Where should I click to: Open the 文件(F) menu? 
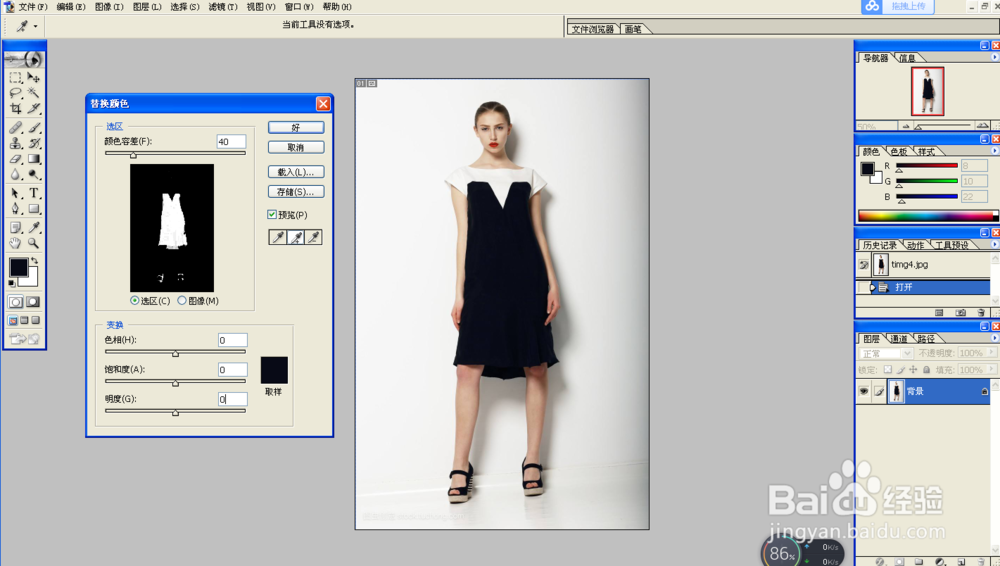[x=33, y=6]
